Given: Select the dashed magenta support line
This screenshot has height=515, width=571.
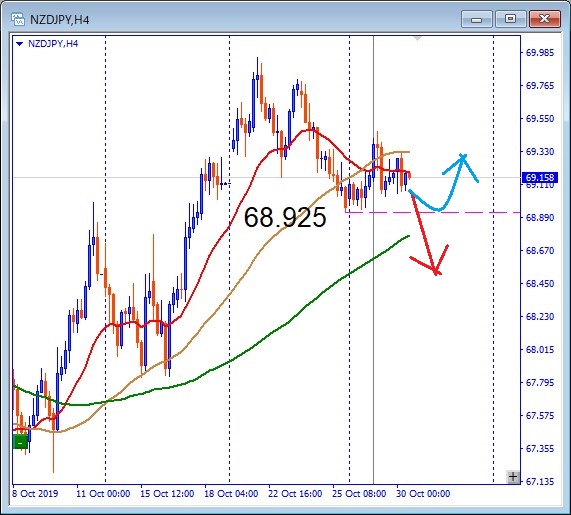Looking at the screenshot, I should coord(432,212).
